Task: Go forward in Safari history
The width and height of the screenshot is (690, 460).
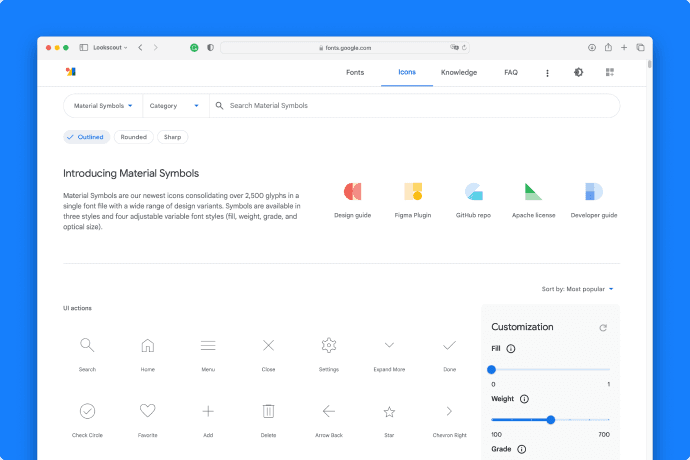Action: tap(155, 48)
